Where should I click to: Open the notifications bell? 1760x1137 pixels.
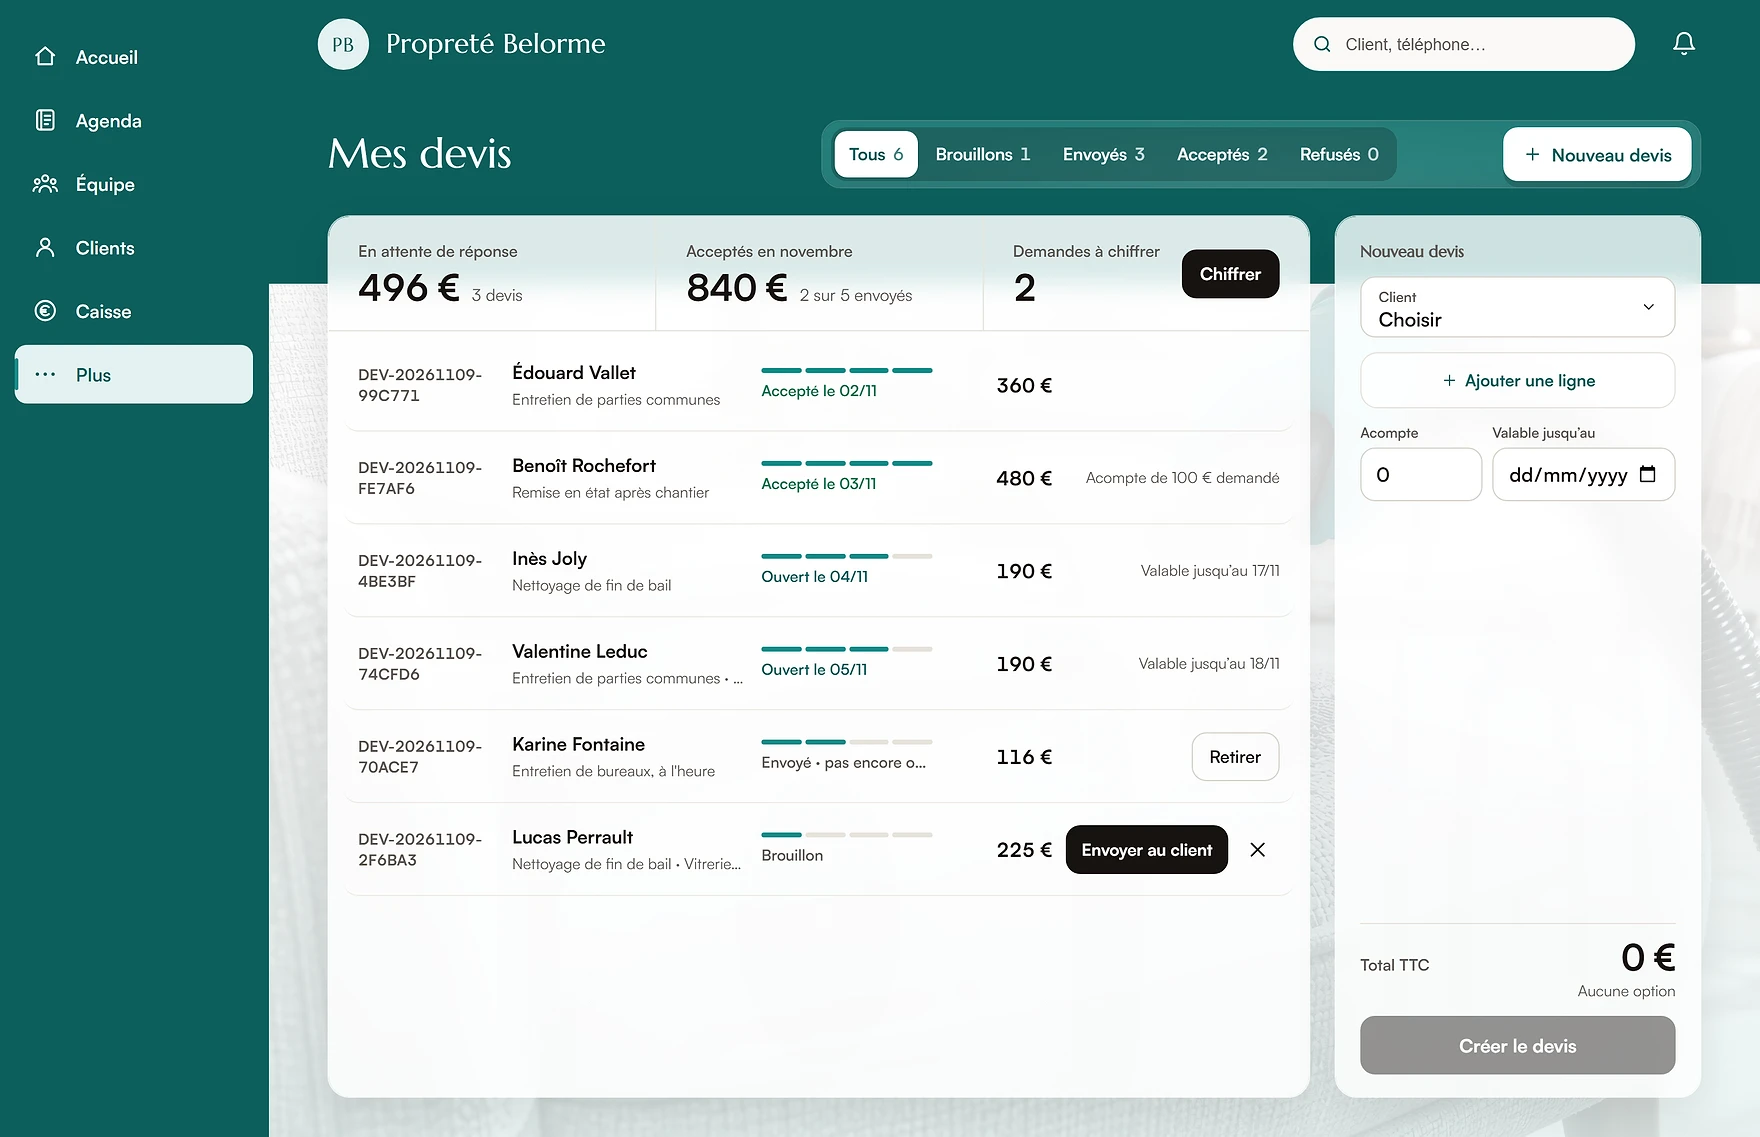coord(1684,44)
